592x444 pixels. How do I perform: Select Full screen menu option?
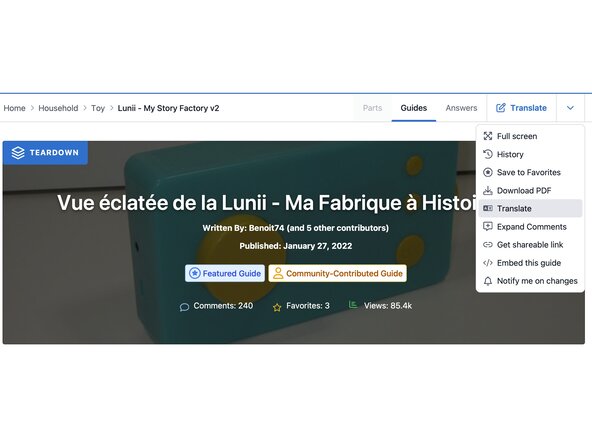[x=530, y=136]
